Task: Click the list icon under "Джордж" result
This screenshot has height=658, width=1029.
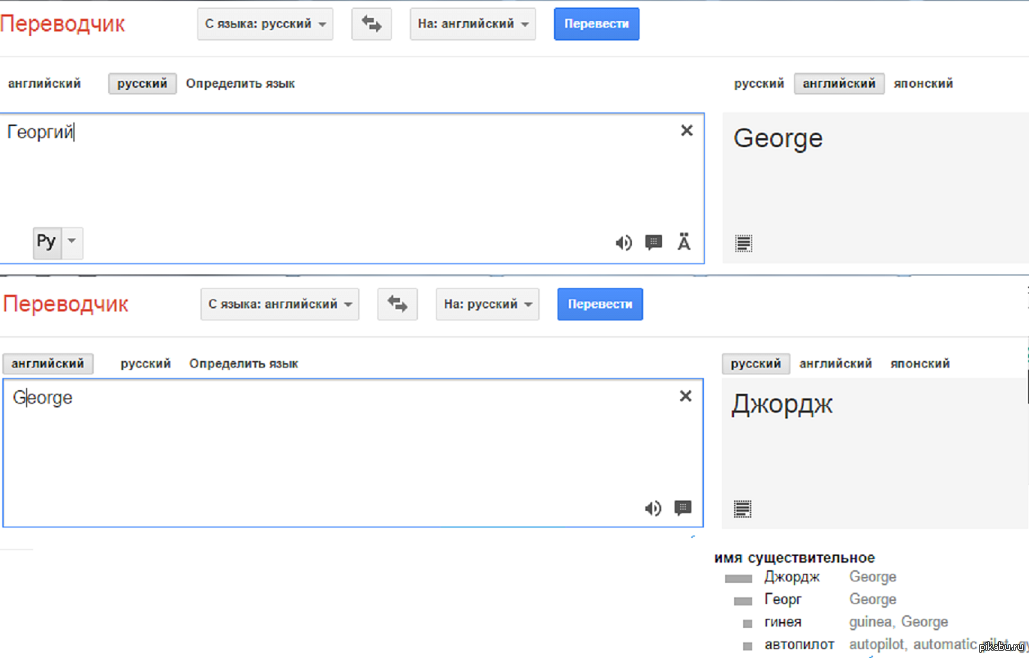Action: tap(742, 508)
